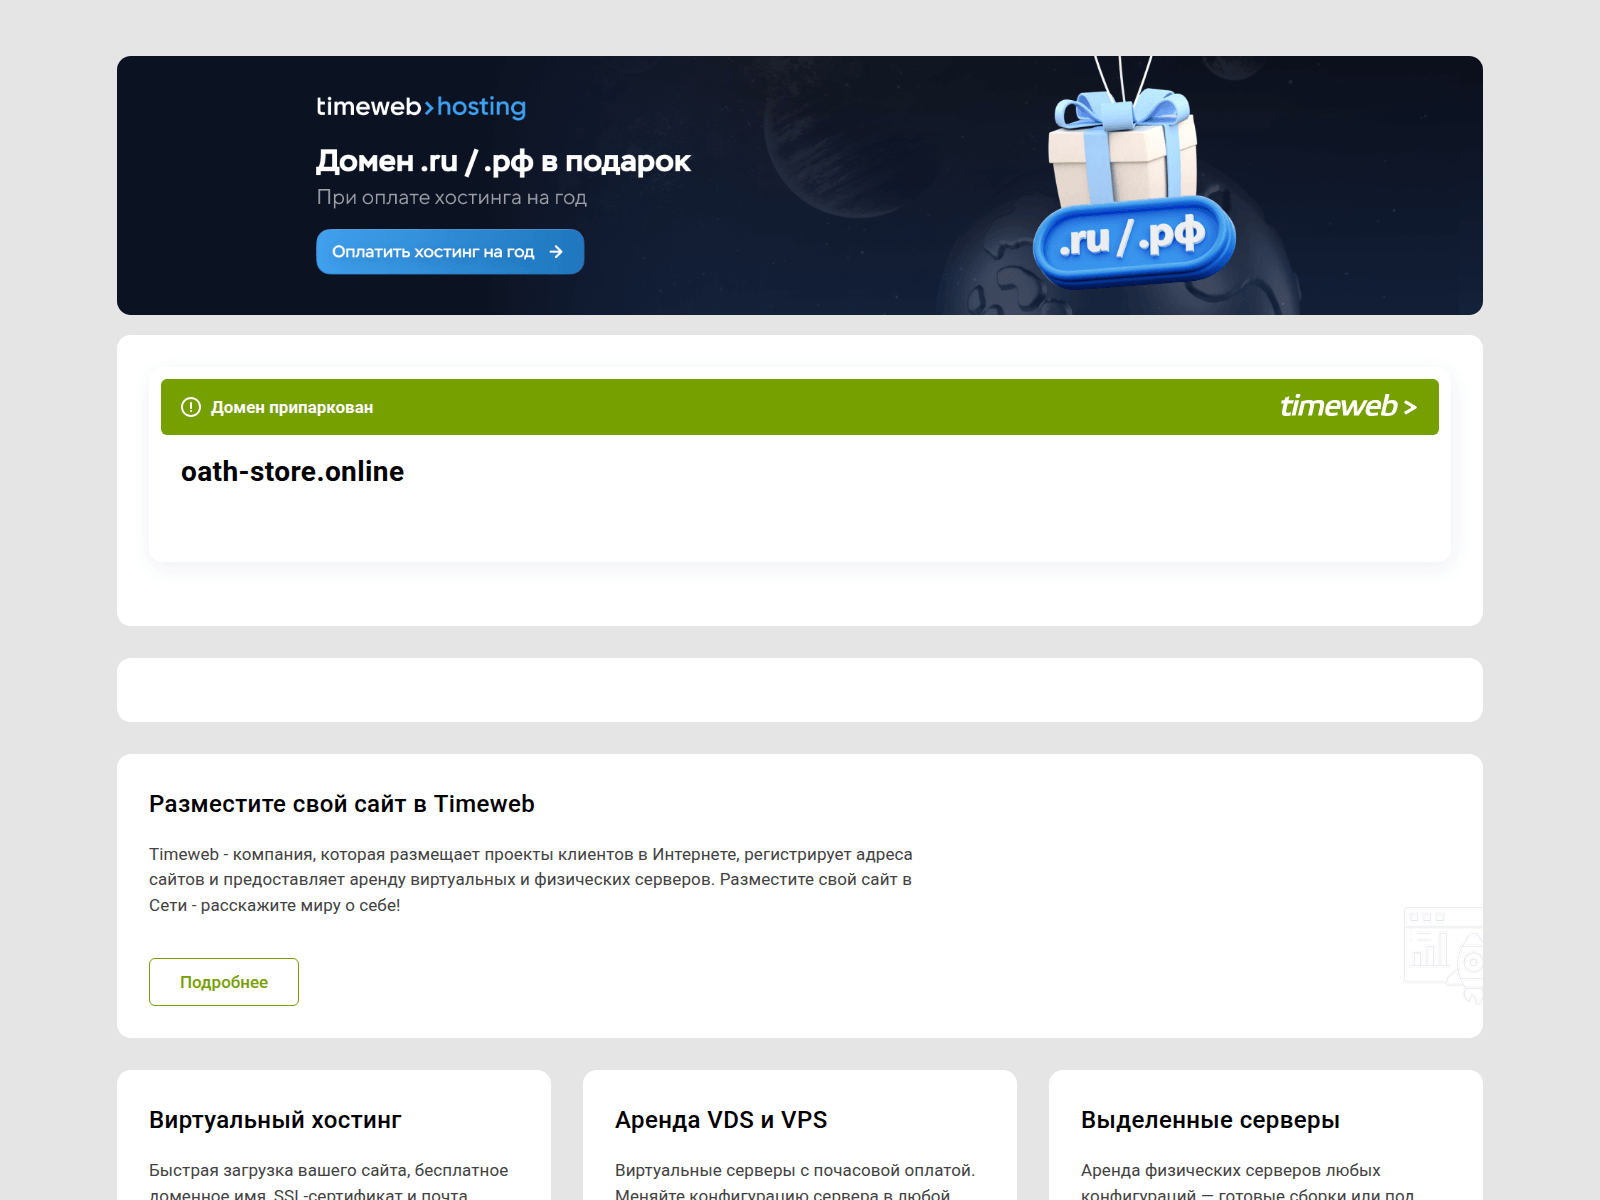Open the 'Аренда VDS и VPS' card heading
The height and width of the screenshot is (1200, 1600).
pos(721,1120)
